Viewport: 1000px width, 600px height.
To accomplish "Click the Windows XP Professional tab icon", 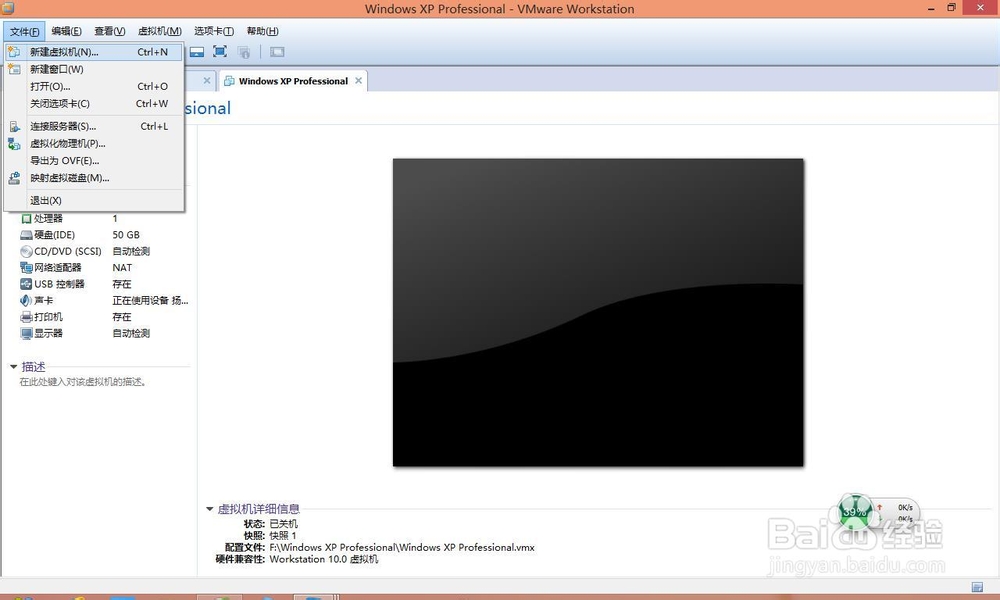I will tap(230, 81).
